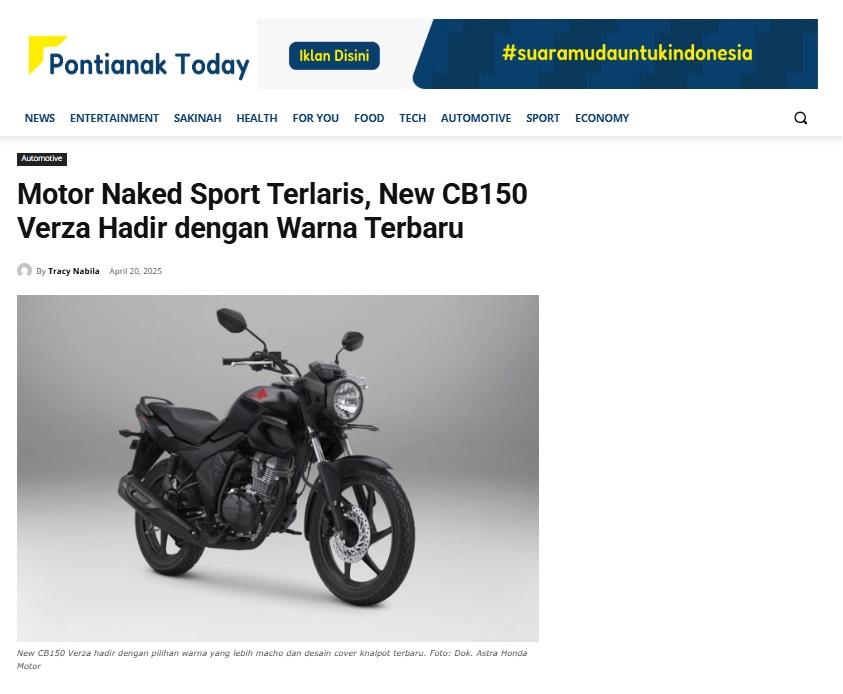Click the CB150 Verza article headline
843x694 pixels.
tap(272, 211)
